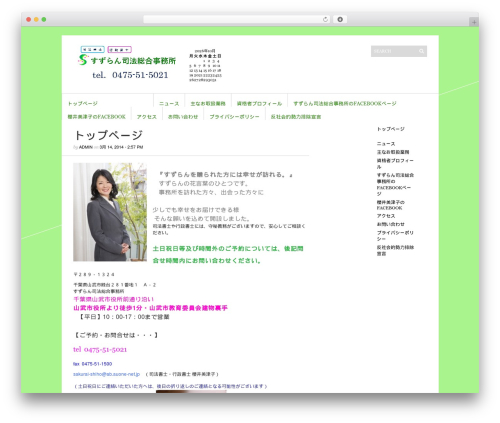
Task: Click the ADMIN author link
Action: [86, 147]
